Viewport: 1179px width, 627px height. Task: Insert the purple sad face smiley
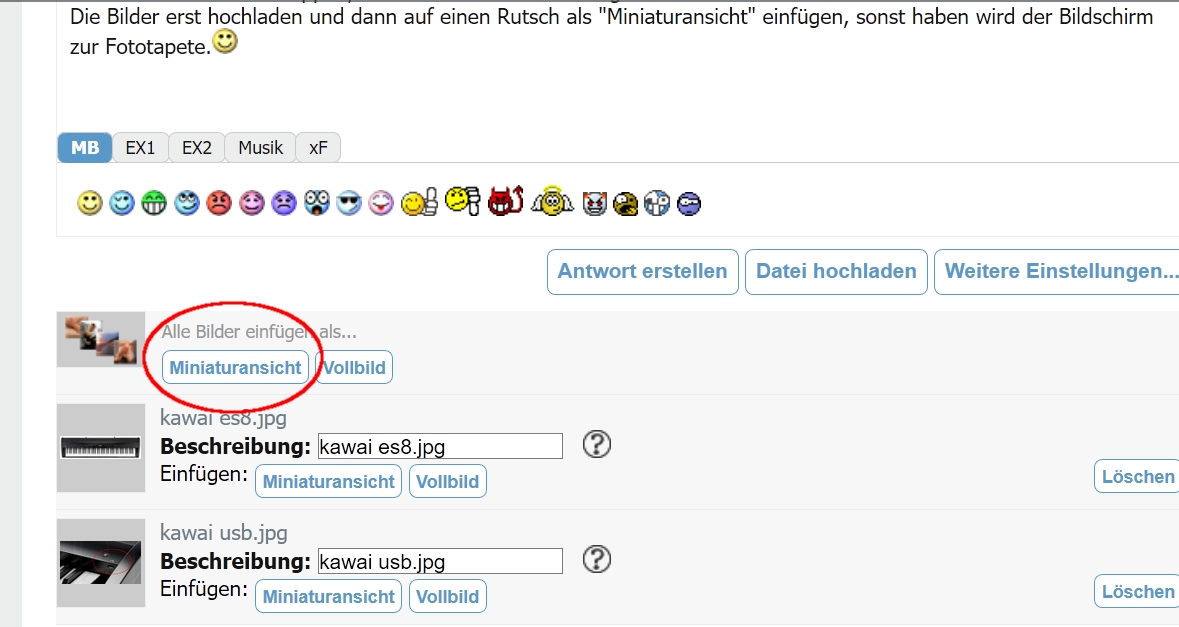click(283, 203)
